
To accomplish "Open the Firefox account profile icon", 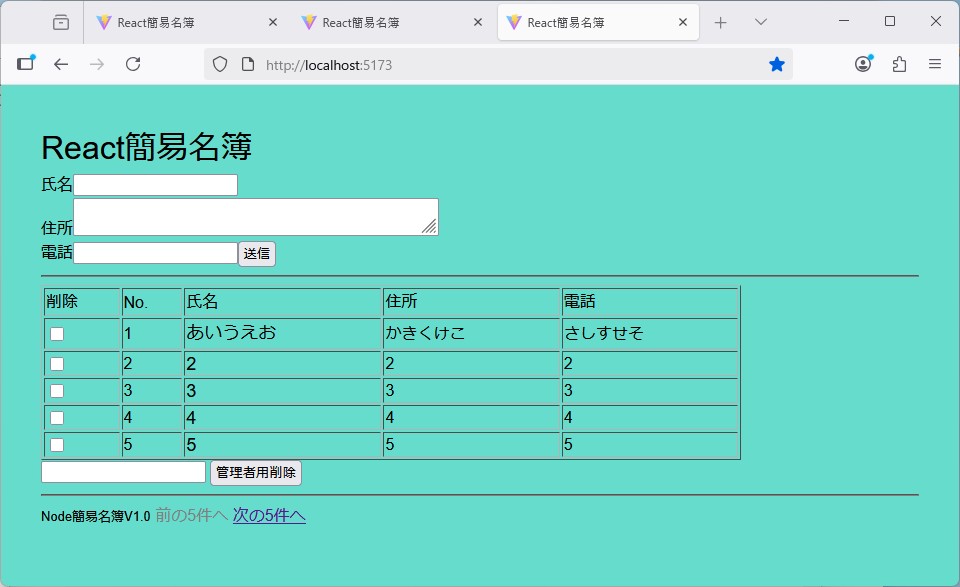I will click(x=863, y=64).
